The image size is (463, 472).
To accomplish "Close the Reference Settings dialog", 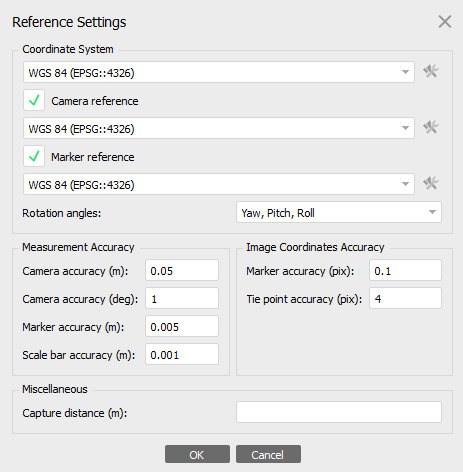I will 445,22.
